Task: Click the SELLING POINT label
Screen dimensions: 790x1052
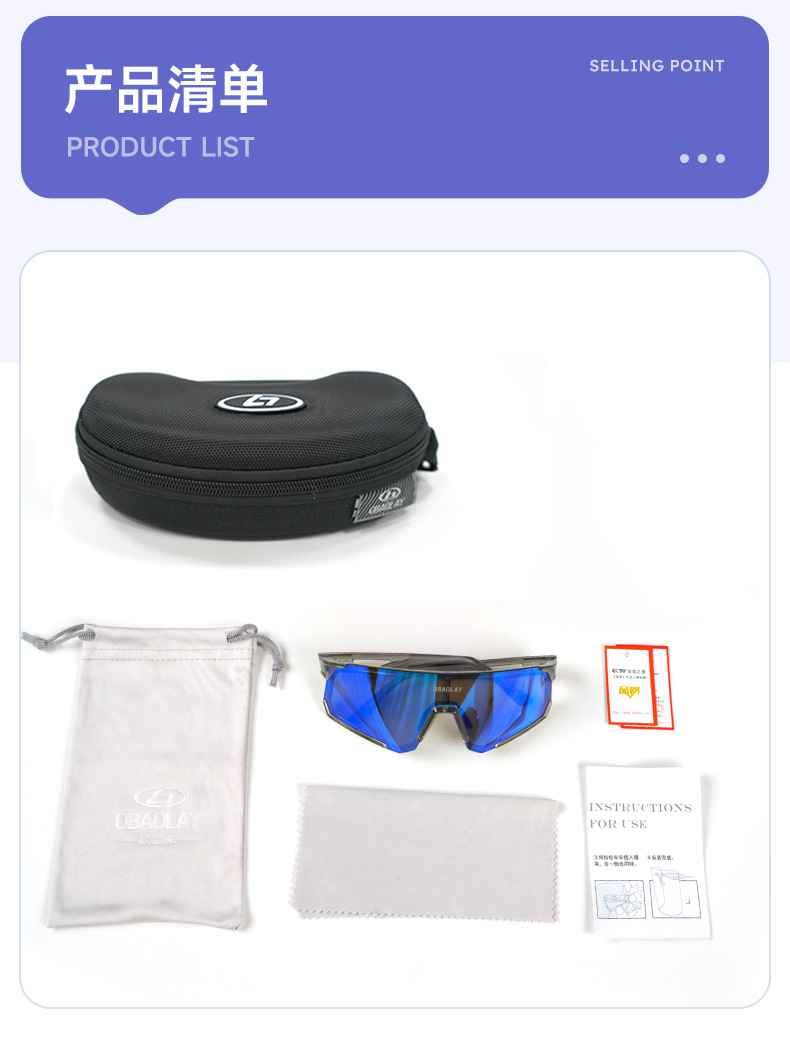Action: coord(656,66)
